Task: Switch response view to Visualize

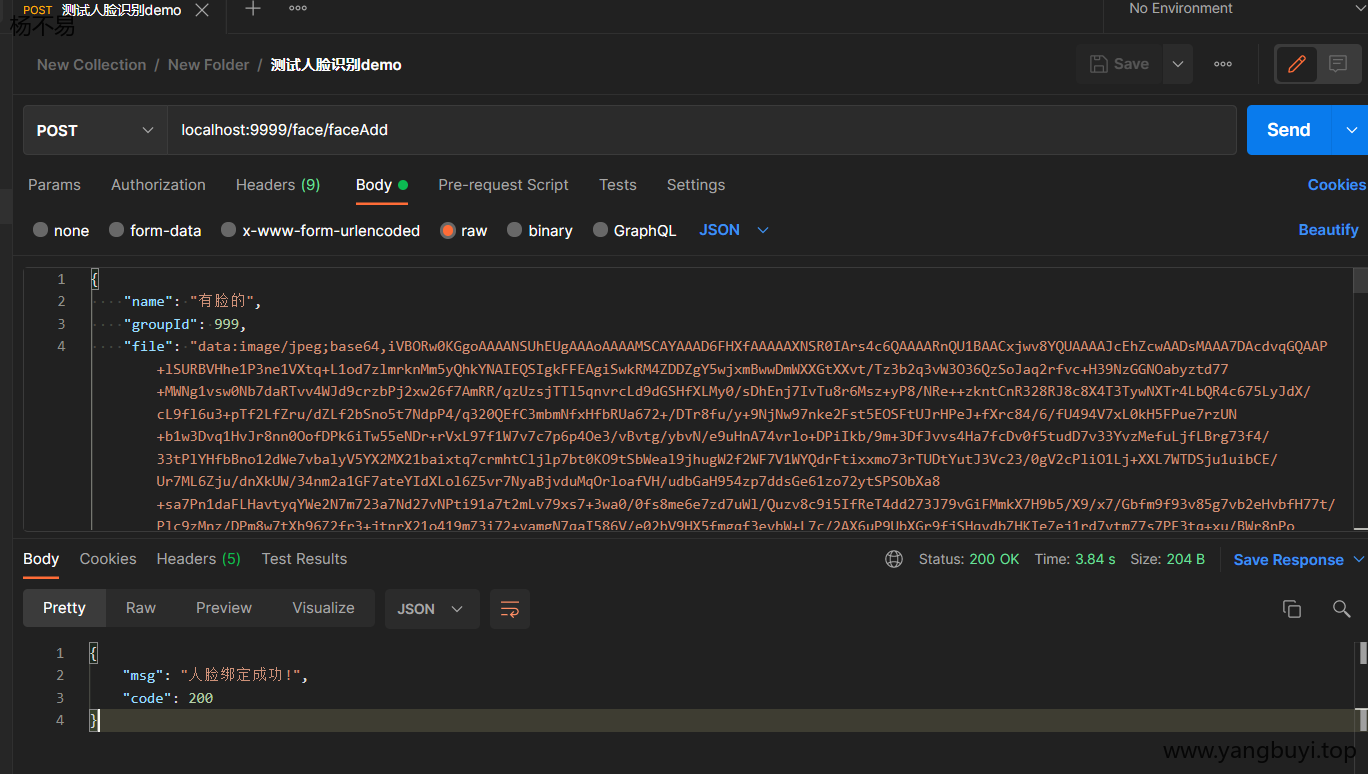Action: coord(323,608)
